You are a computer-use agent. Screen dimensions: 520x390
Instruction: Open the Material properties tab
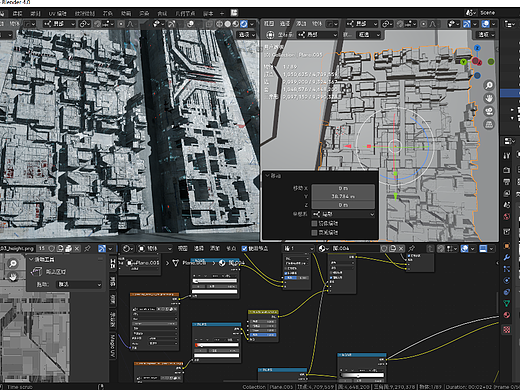(x=507, y=315)
